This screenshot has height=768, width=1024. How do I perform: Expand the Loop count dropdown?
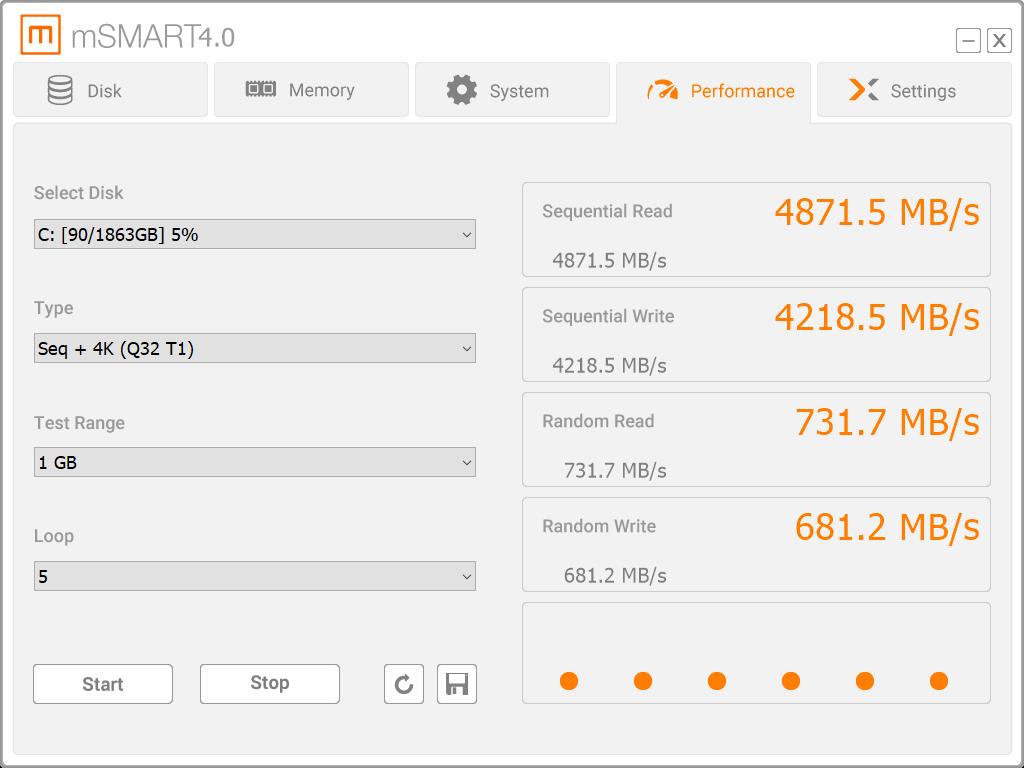(254, 577)
